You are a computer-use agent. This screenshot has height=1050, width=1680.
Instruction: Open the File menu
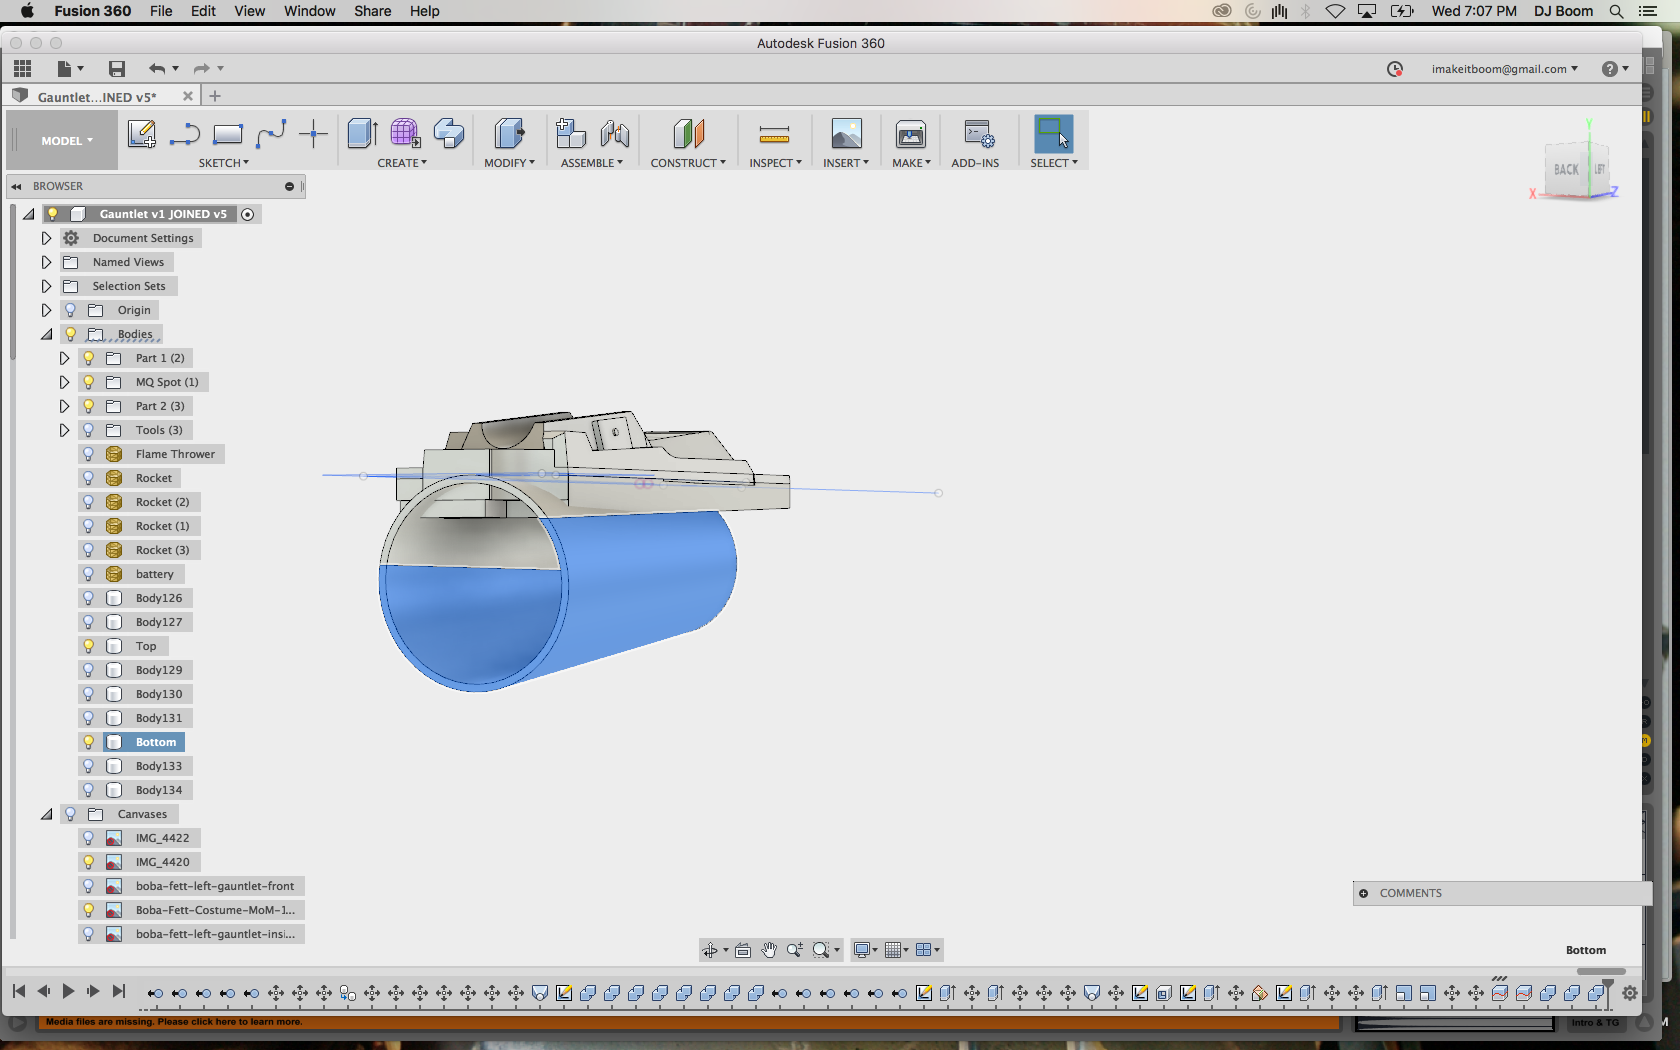[x=161, y=11]
